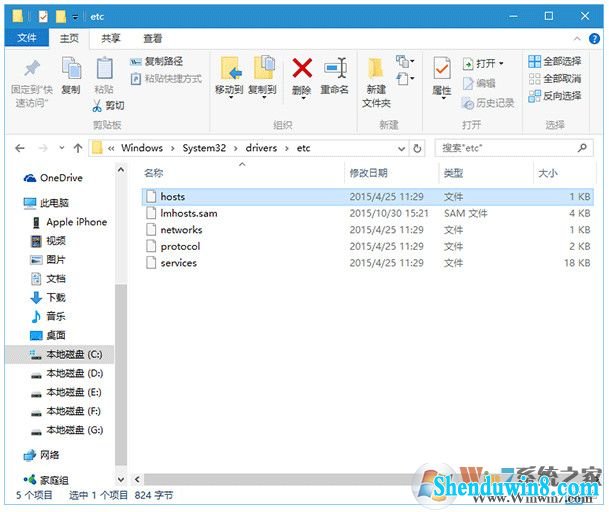
Task: Open the Copy to (复制到) menu
Action: click(263, 77)
